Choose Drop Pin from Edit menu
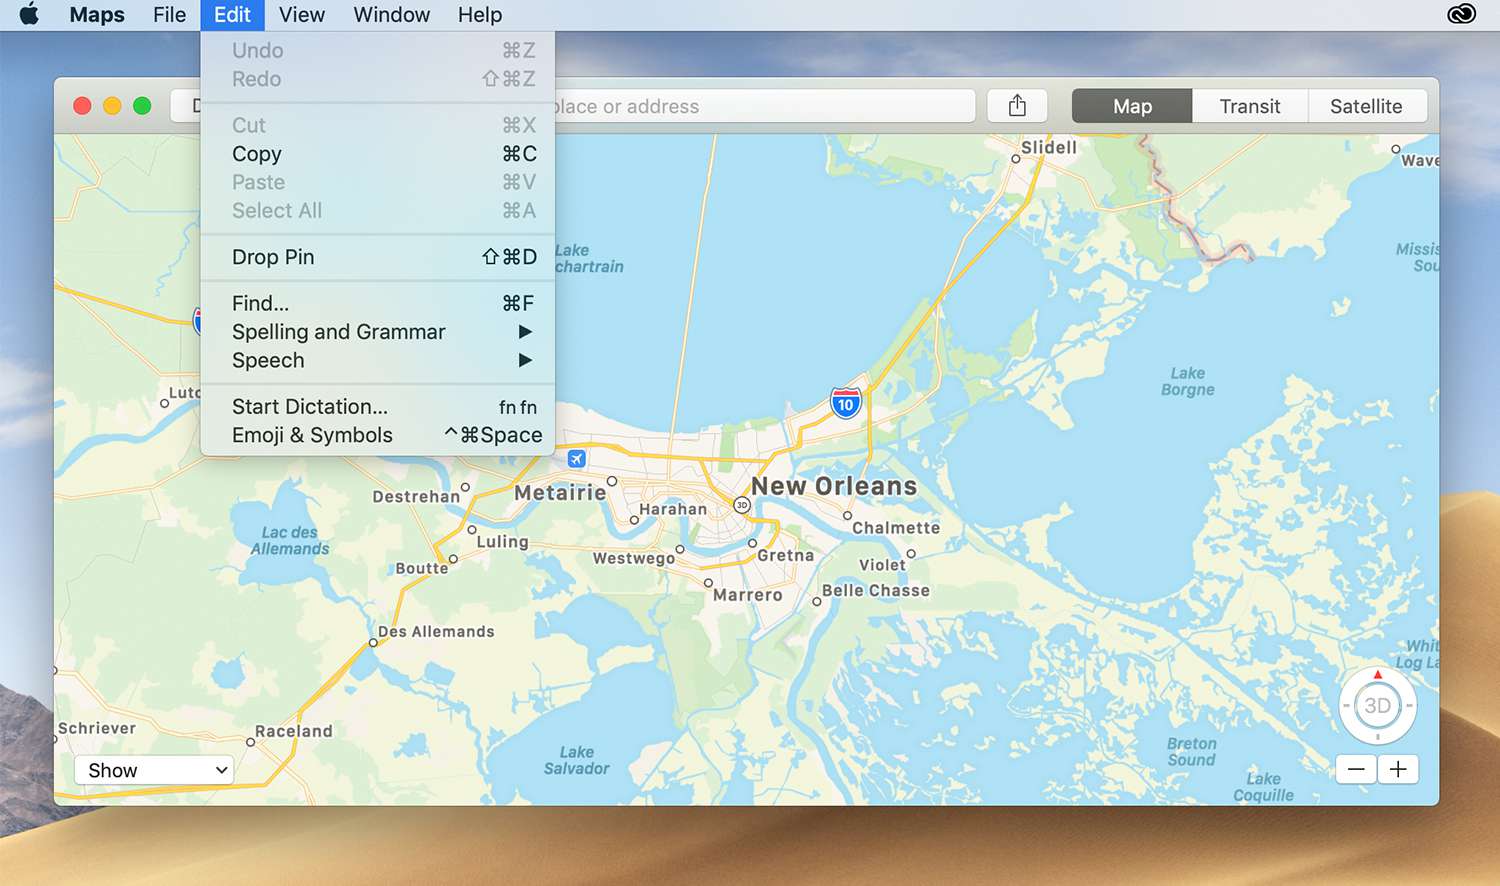The height and width of the screenshot is (886, 1500). (378, 257)
